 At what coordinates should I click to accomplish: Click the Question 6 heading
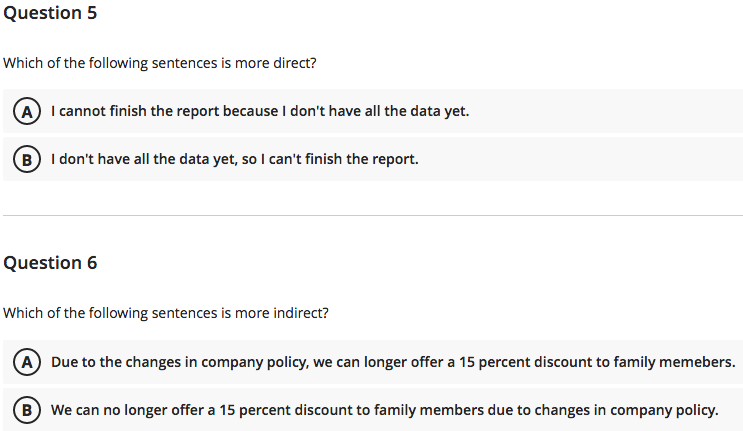click(50, 263)
